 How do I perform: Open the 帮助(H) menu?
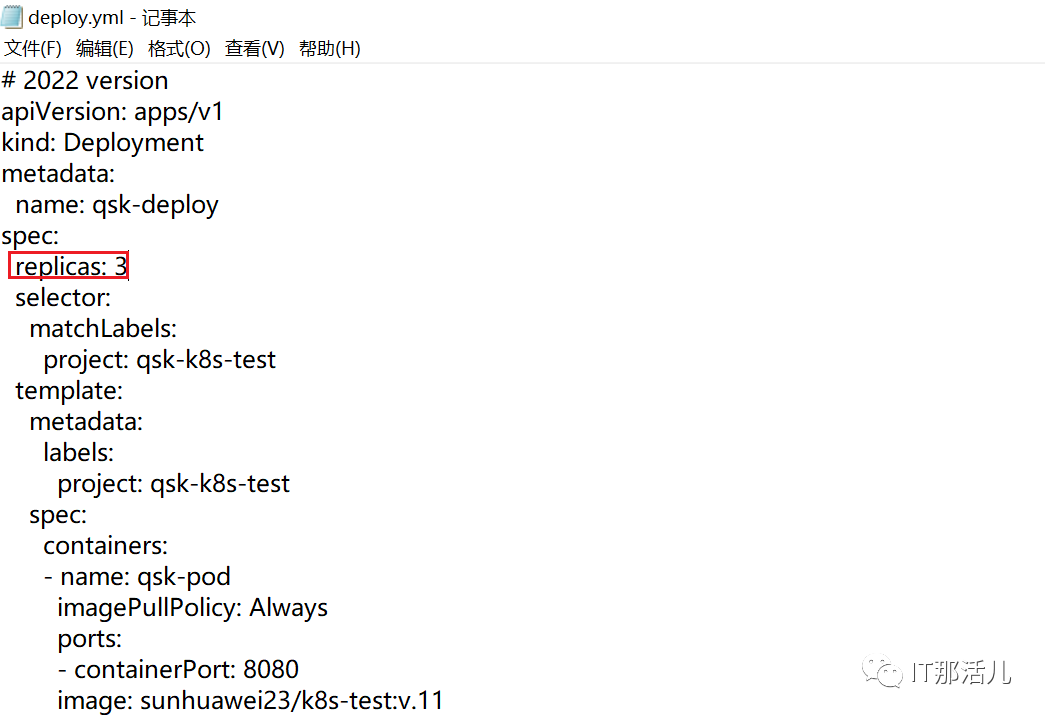click(x=329, y=49)
